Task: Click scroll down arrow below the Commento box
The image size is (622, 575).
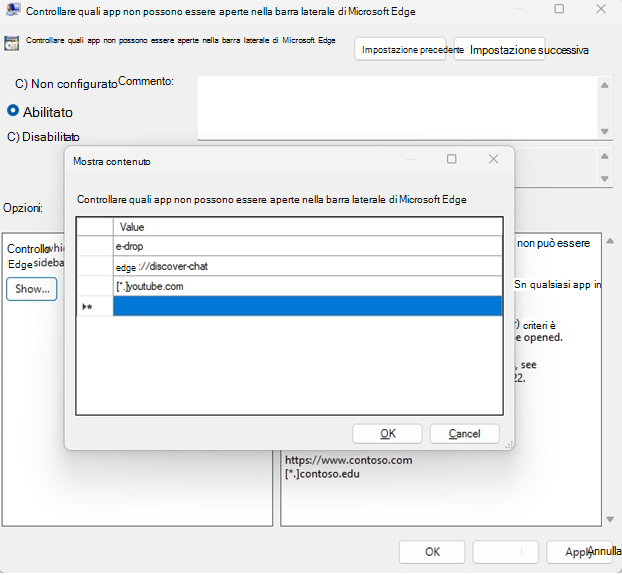Action: coord(605,178)
